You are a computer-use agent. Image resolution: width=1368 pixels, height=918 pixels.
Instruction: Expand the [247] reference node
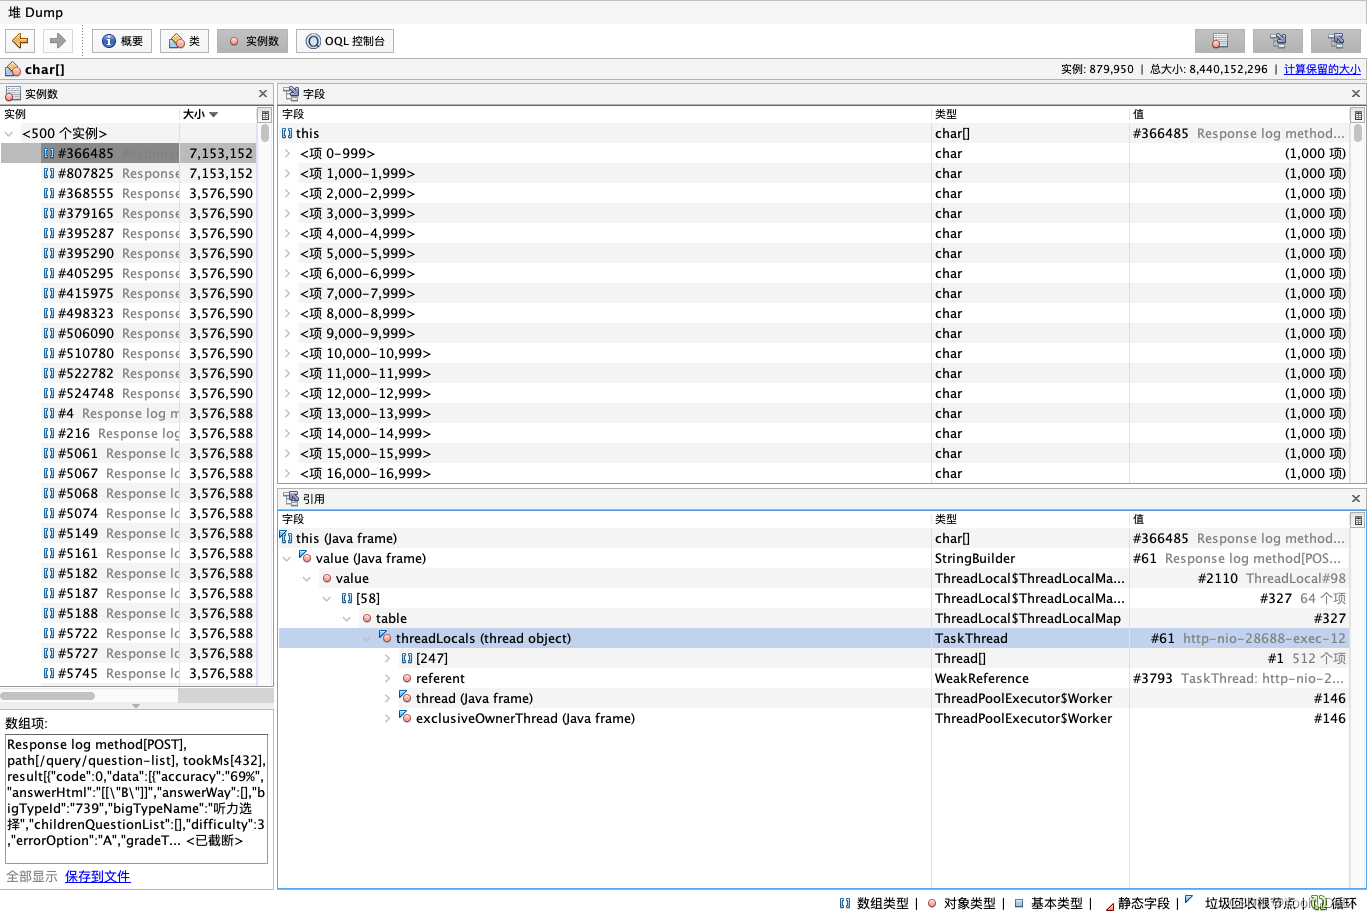(388, 659)
